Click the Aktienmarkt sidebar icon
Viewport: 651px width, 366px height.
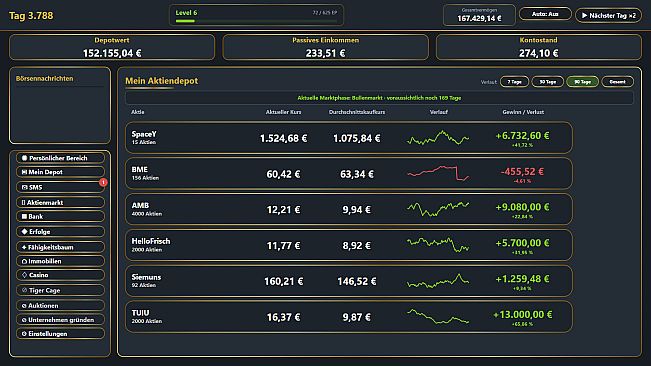23,203
